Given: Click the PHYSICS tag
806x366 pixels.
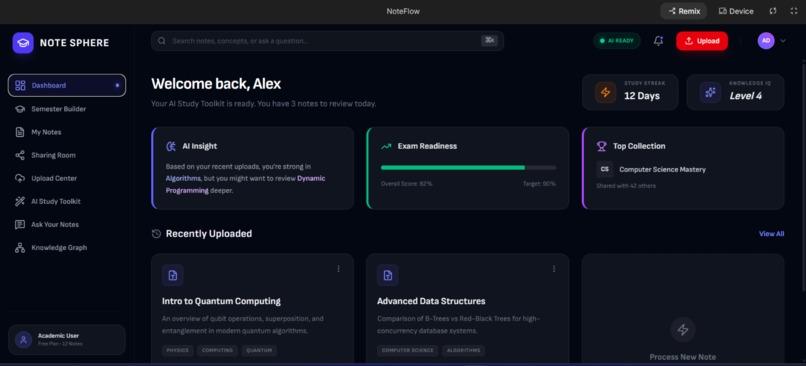Looking at the screenshot, I should tap(177, 351).
